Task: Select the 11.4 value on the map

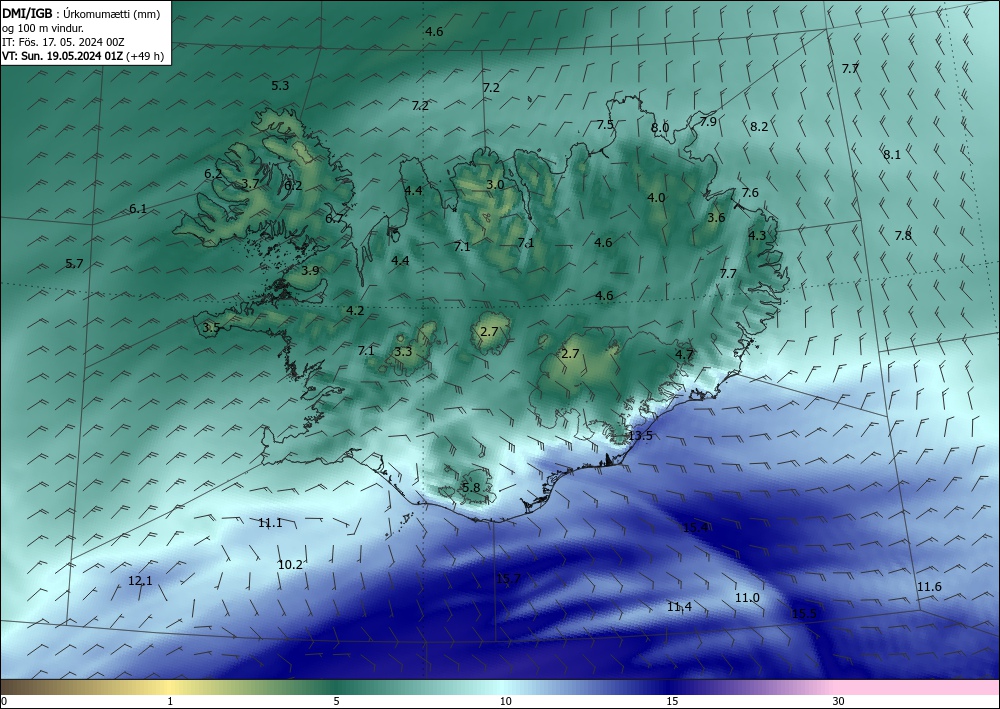Action: point(679,606)
